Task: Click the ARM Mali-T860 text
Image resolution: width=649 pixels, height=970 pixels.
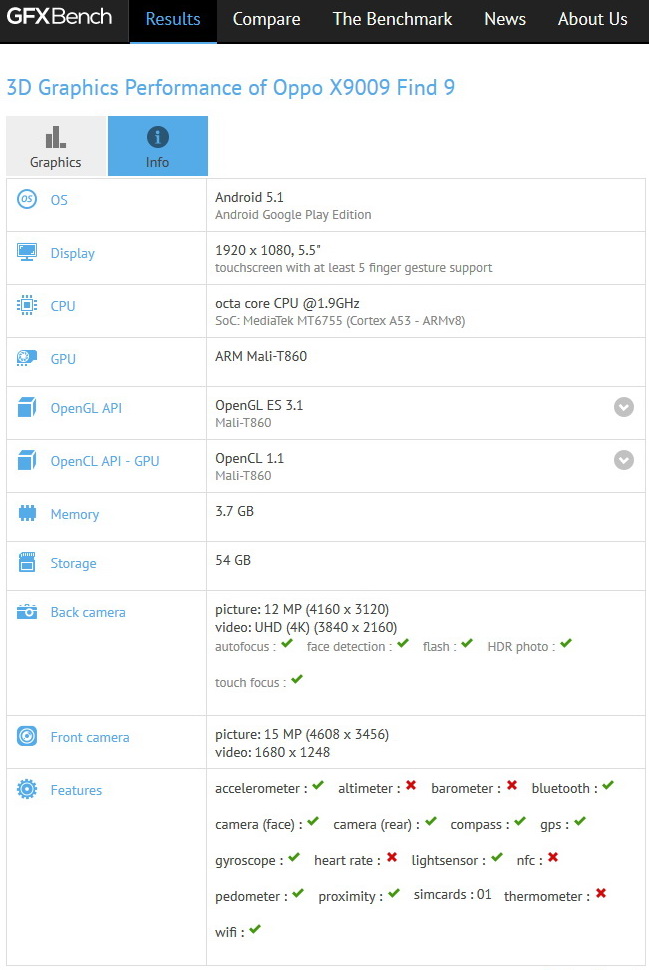Action: [261, 356]
